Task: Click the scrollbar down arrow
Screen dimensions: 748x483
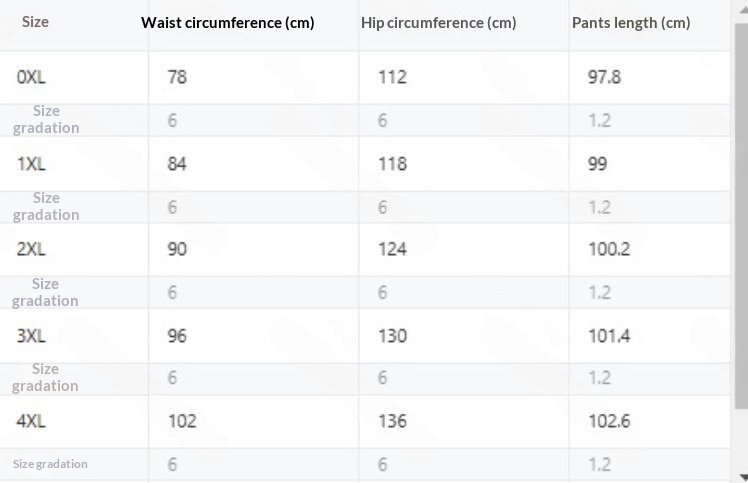Action: point(741,476)
